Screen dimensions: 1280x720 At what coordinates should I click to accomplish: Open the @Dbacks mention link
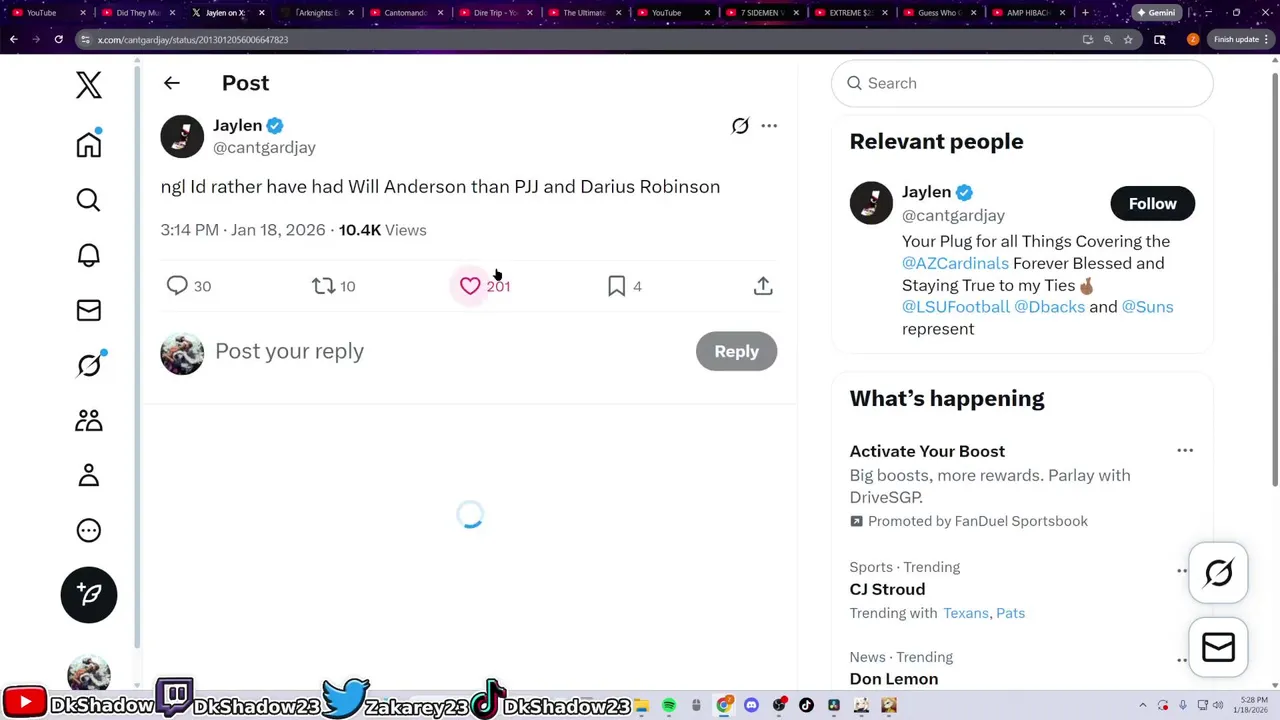click(1049, 307)
